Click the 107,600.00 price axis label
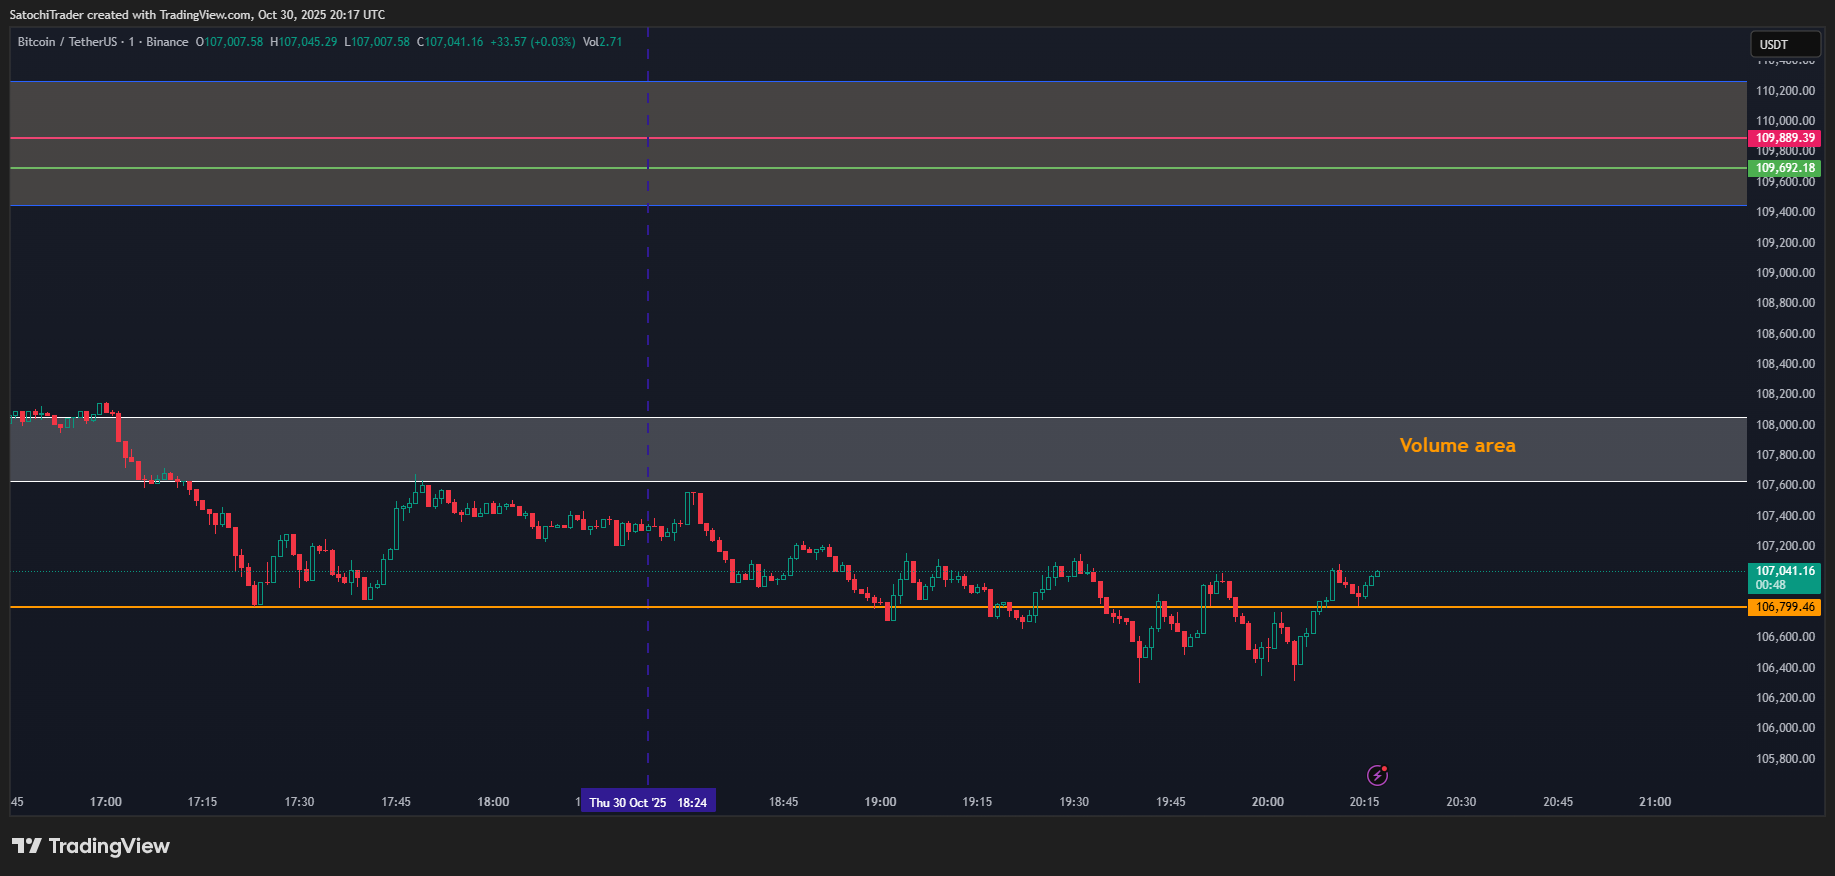This screenshot has height=876, width=1835. coord(1786,485)
